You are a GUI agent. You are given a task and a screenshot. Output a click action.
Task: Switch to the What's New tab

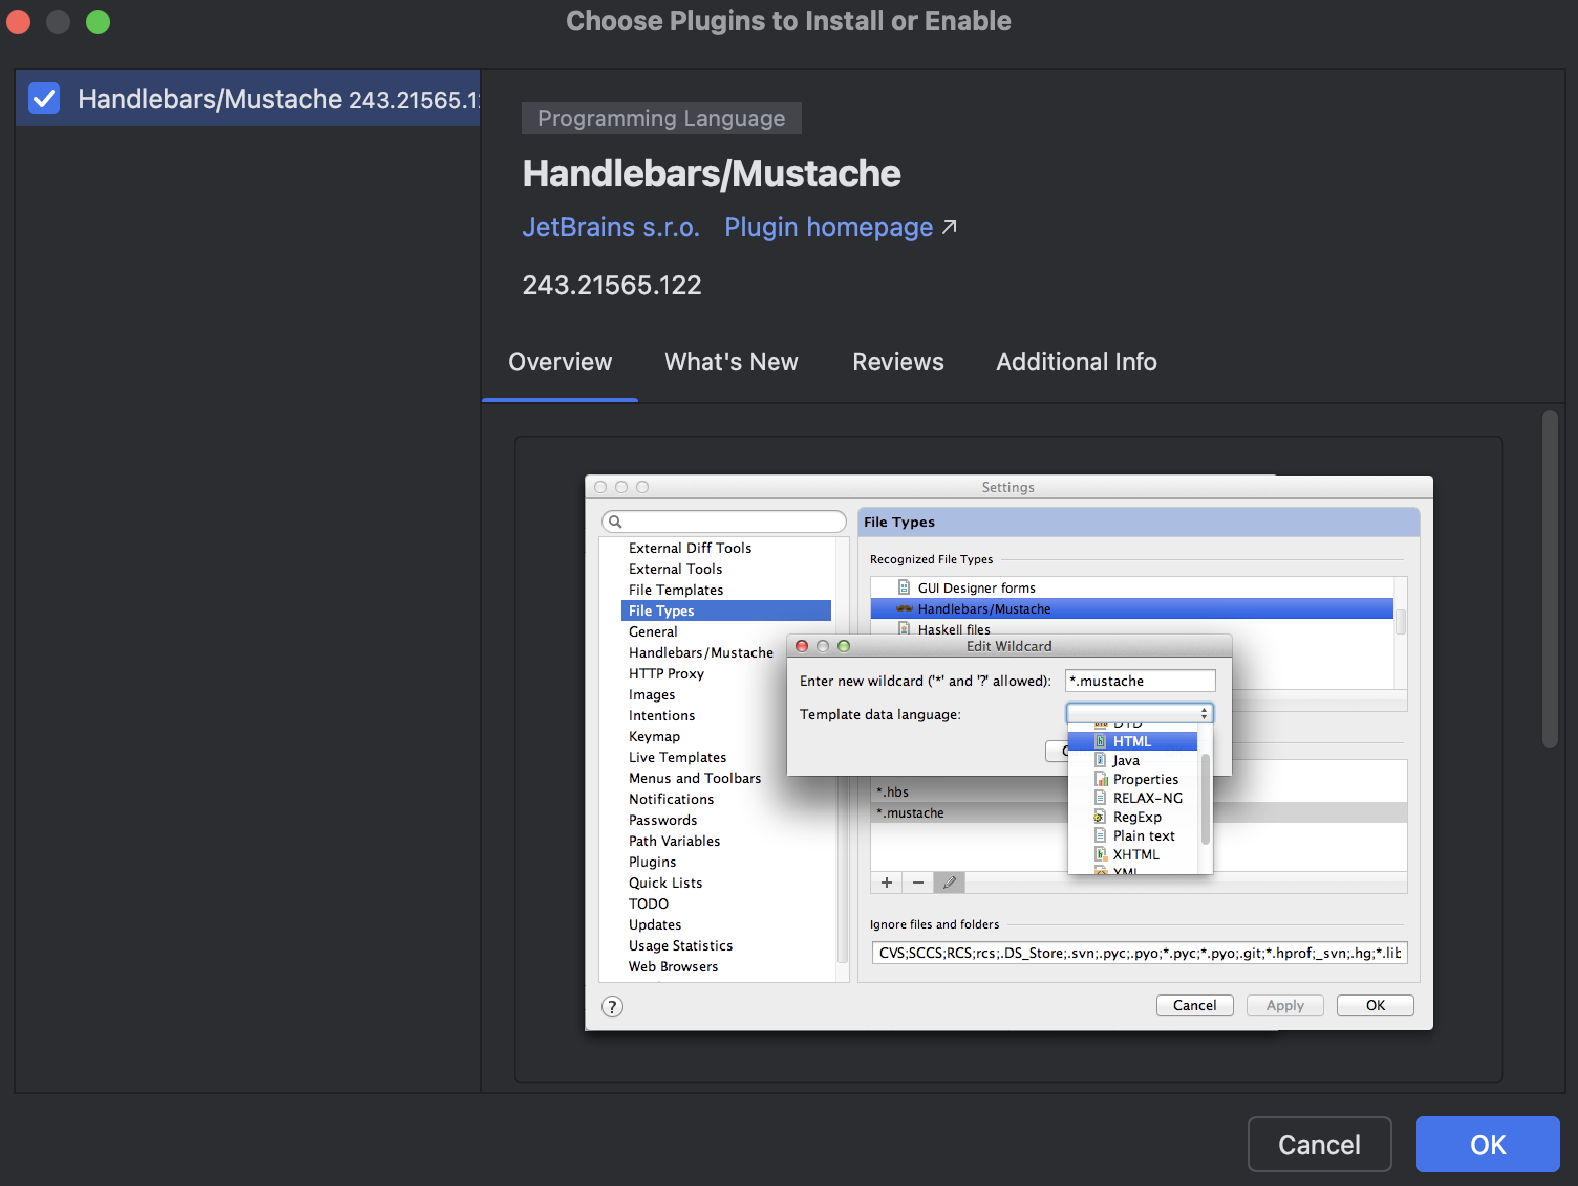point(732,362)
